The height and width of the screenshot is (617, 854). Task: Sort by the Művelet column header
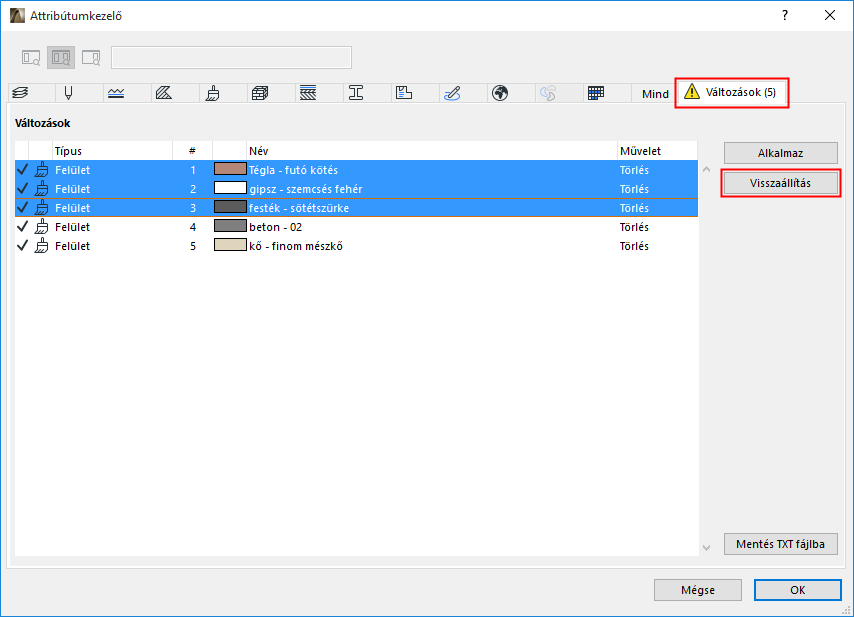657,151
